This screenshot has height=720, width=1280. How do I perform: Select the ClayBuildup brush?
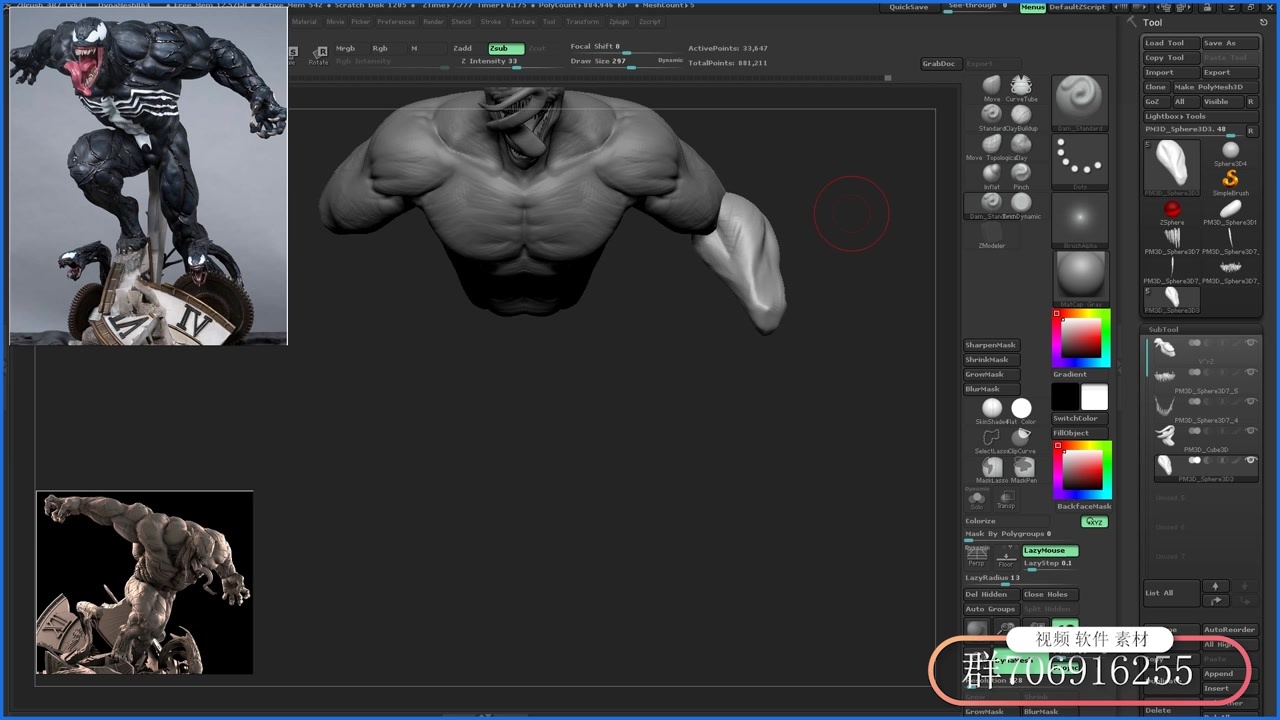[1021, 116]
